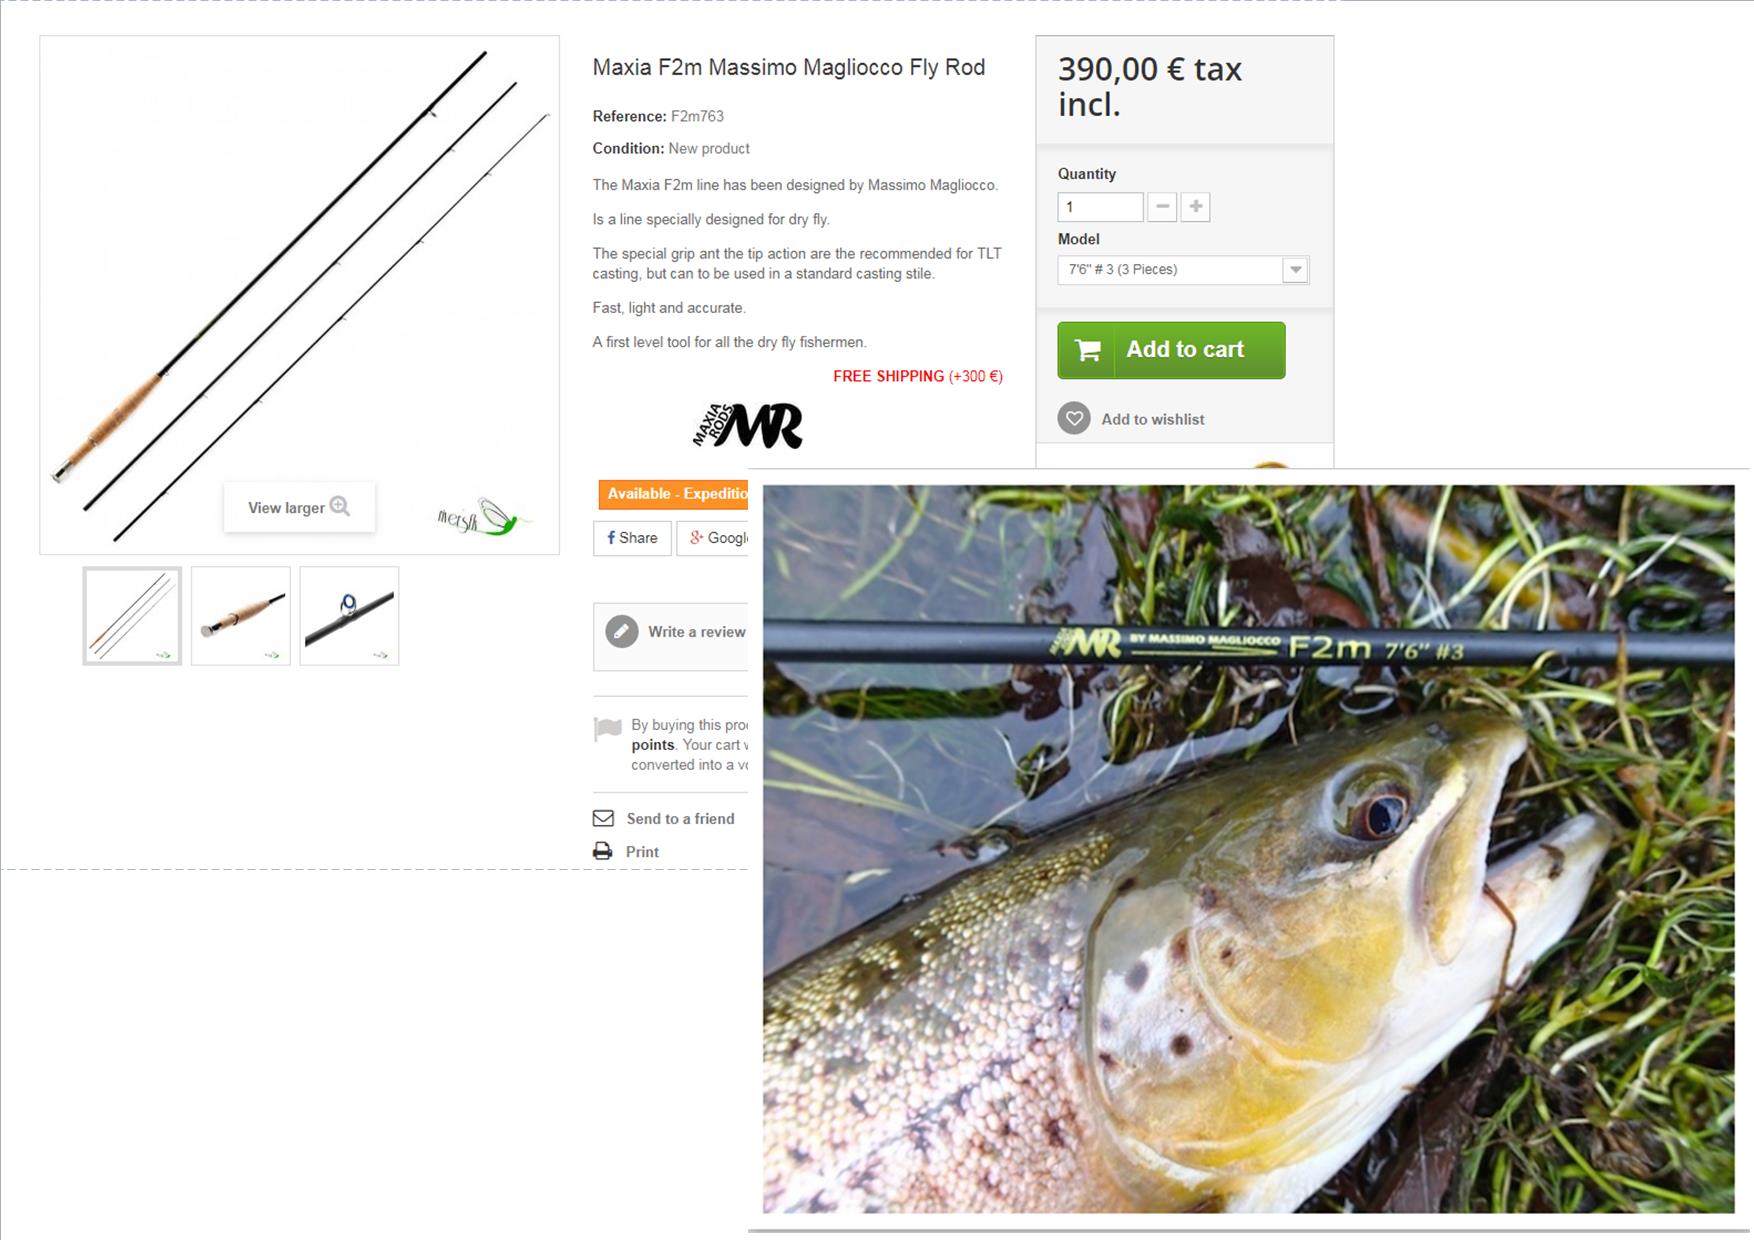Share the product on Google Plus
The width and height of the screenshot is (1754, 1240).
[713, 538]
